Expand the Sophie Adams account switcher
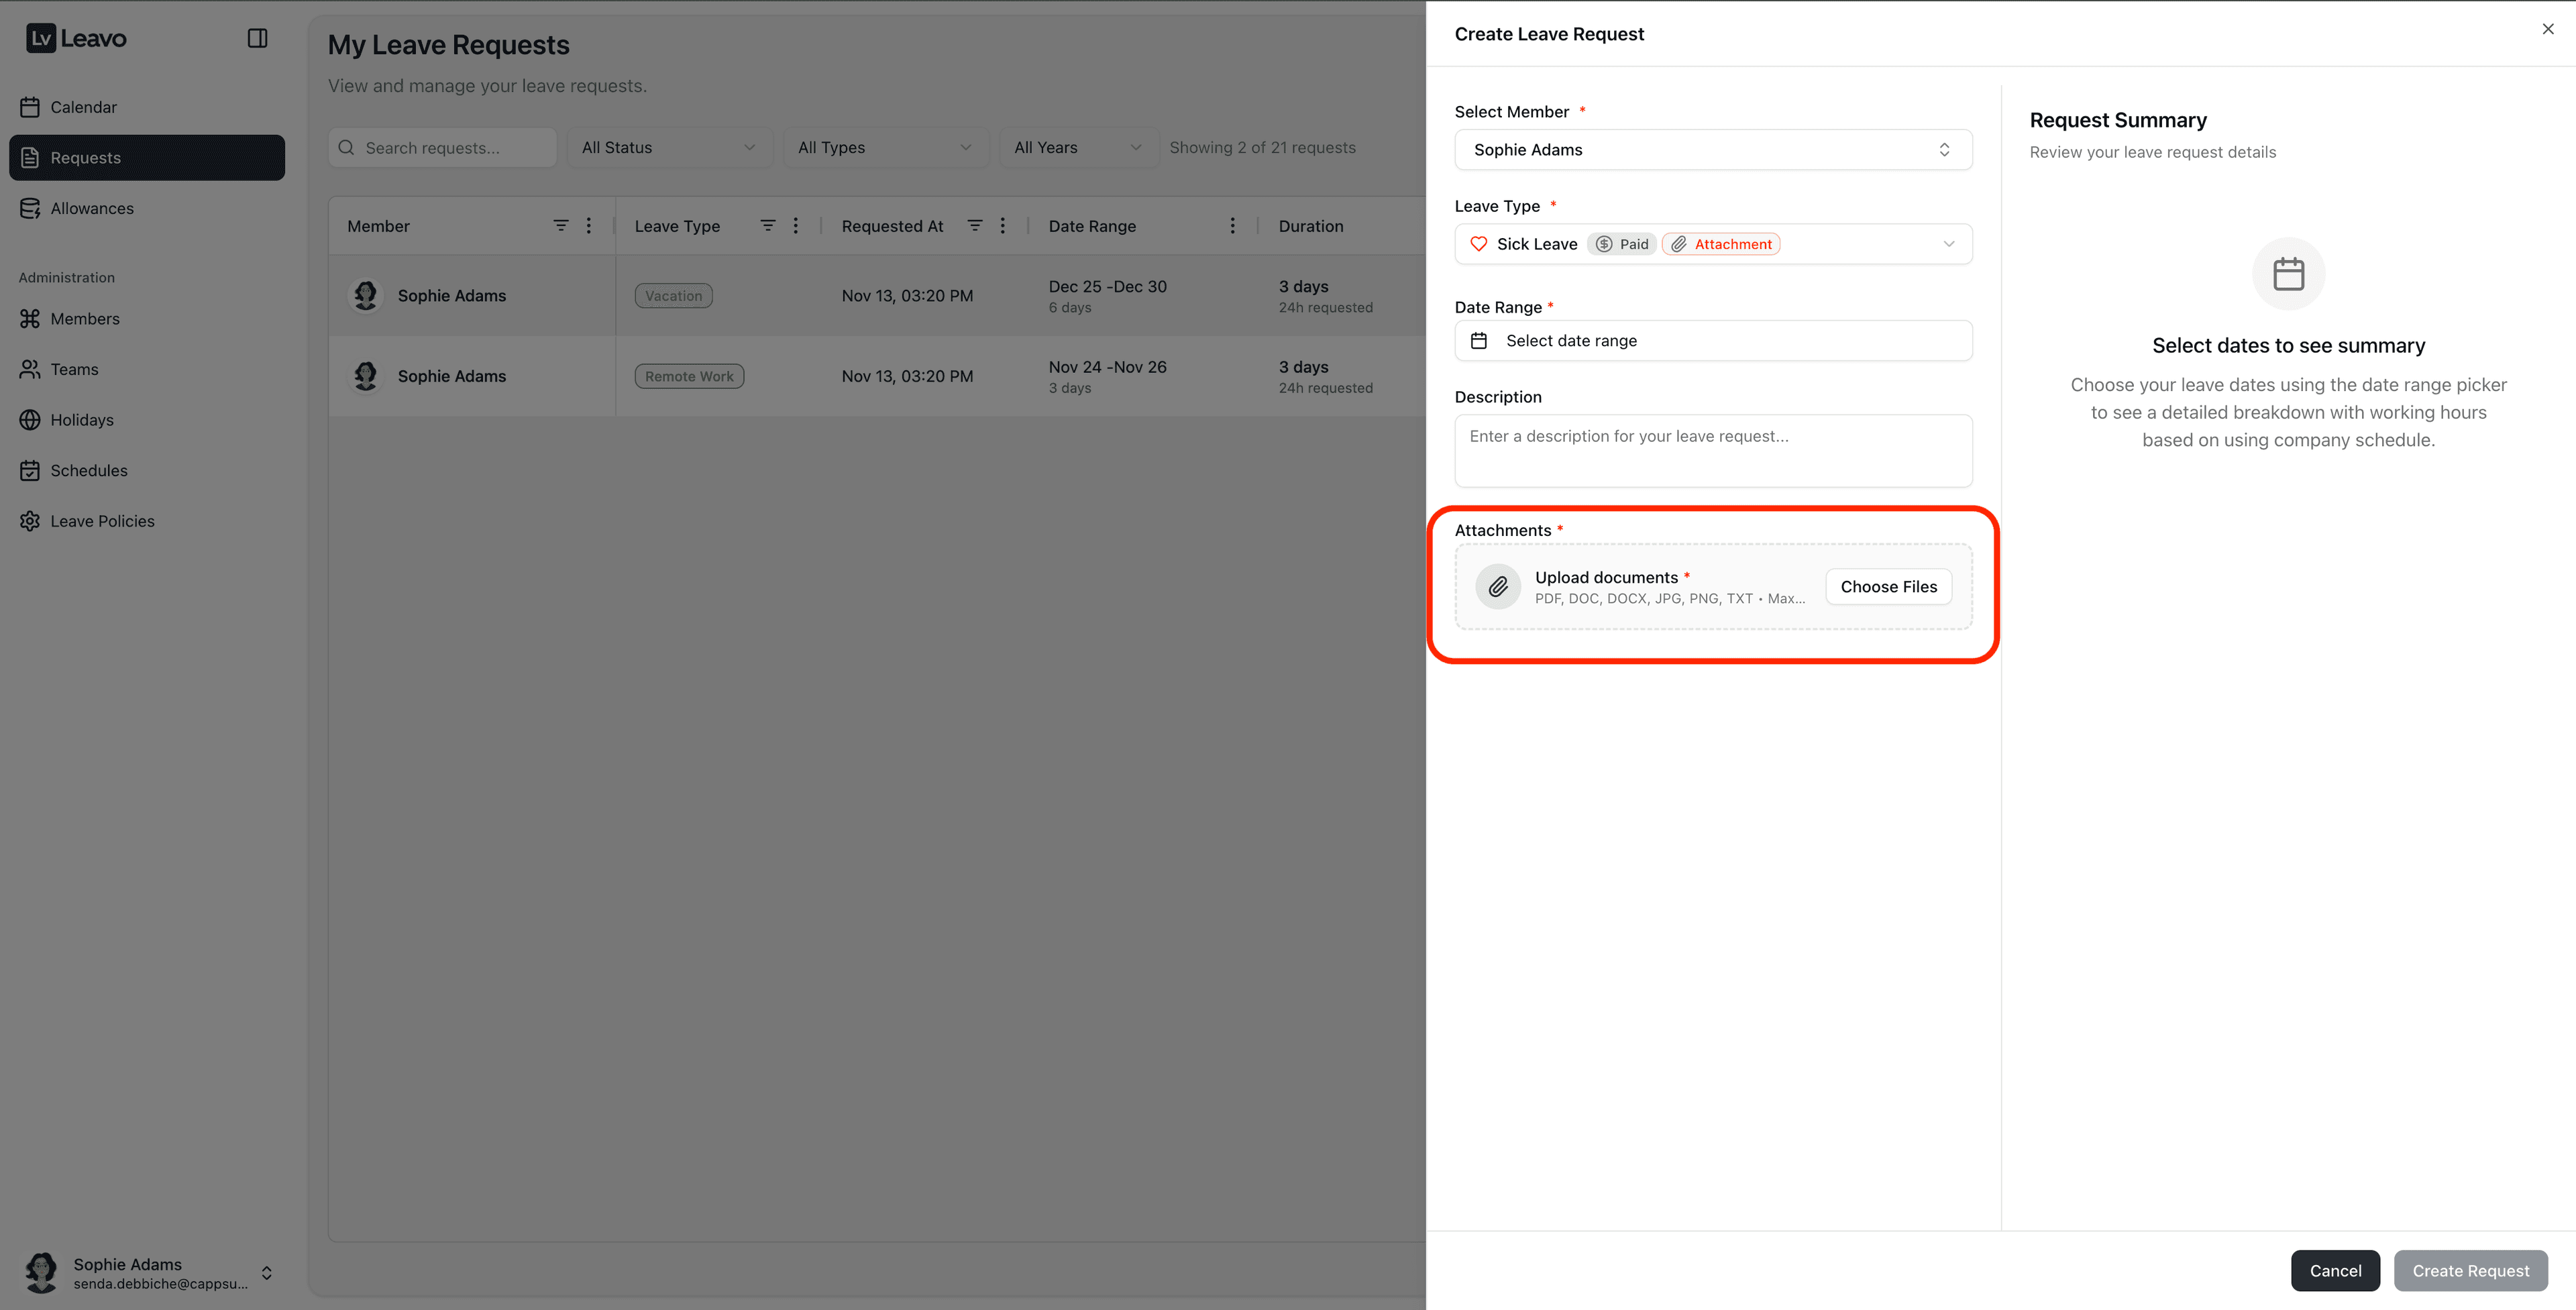The height and width of the screenshot is (1310, 2576). (x=266, y=1273)
